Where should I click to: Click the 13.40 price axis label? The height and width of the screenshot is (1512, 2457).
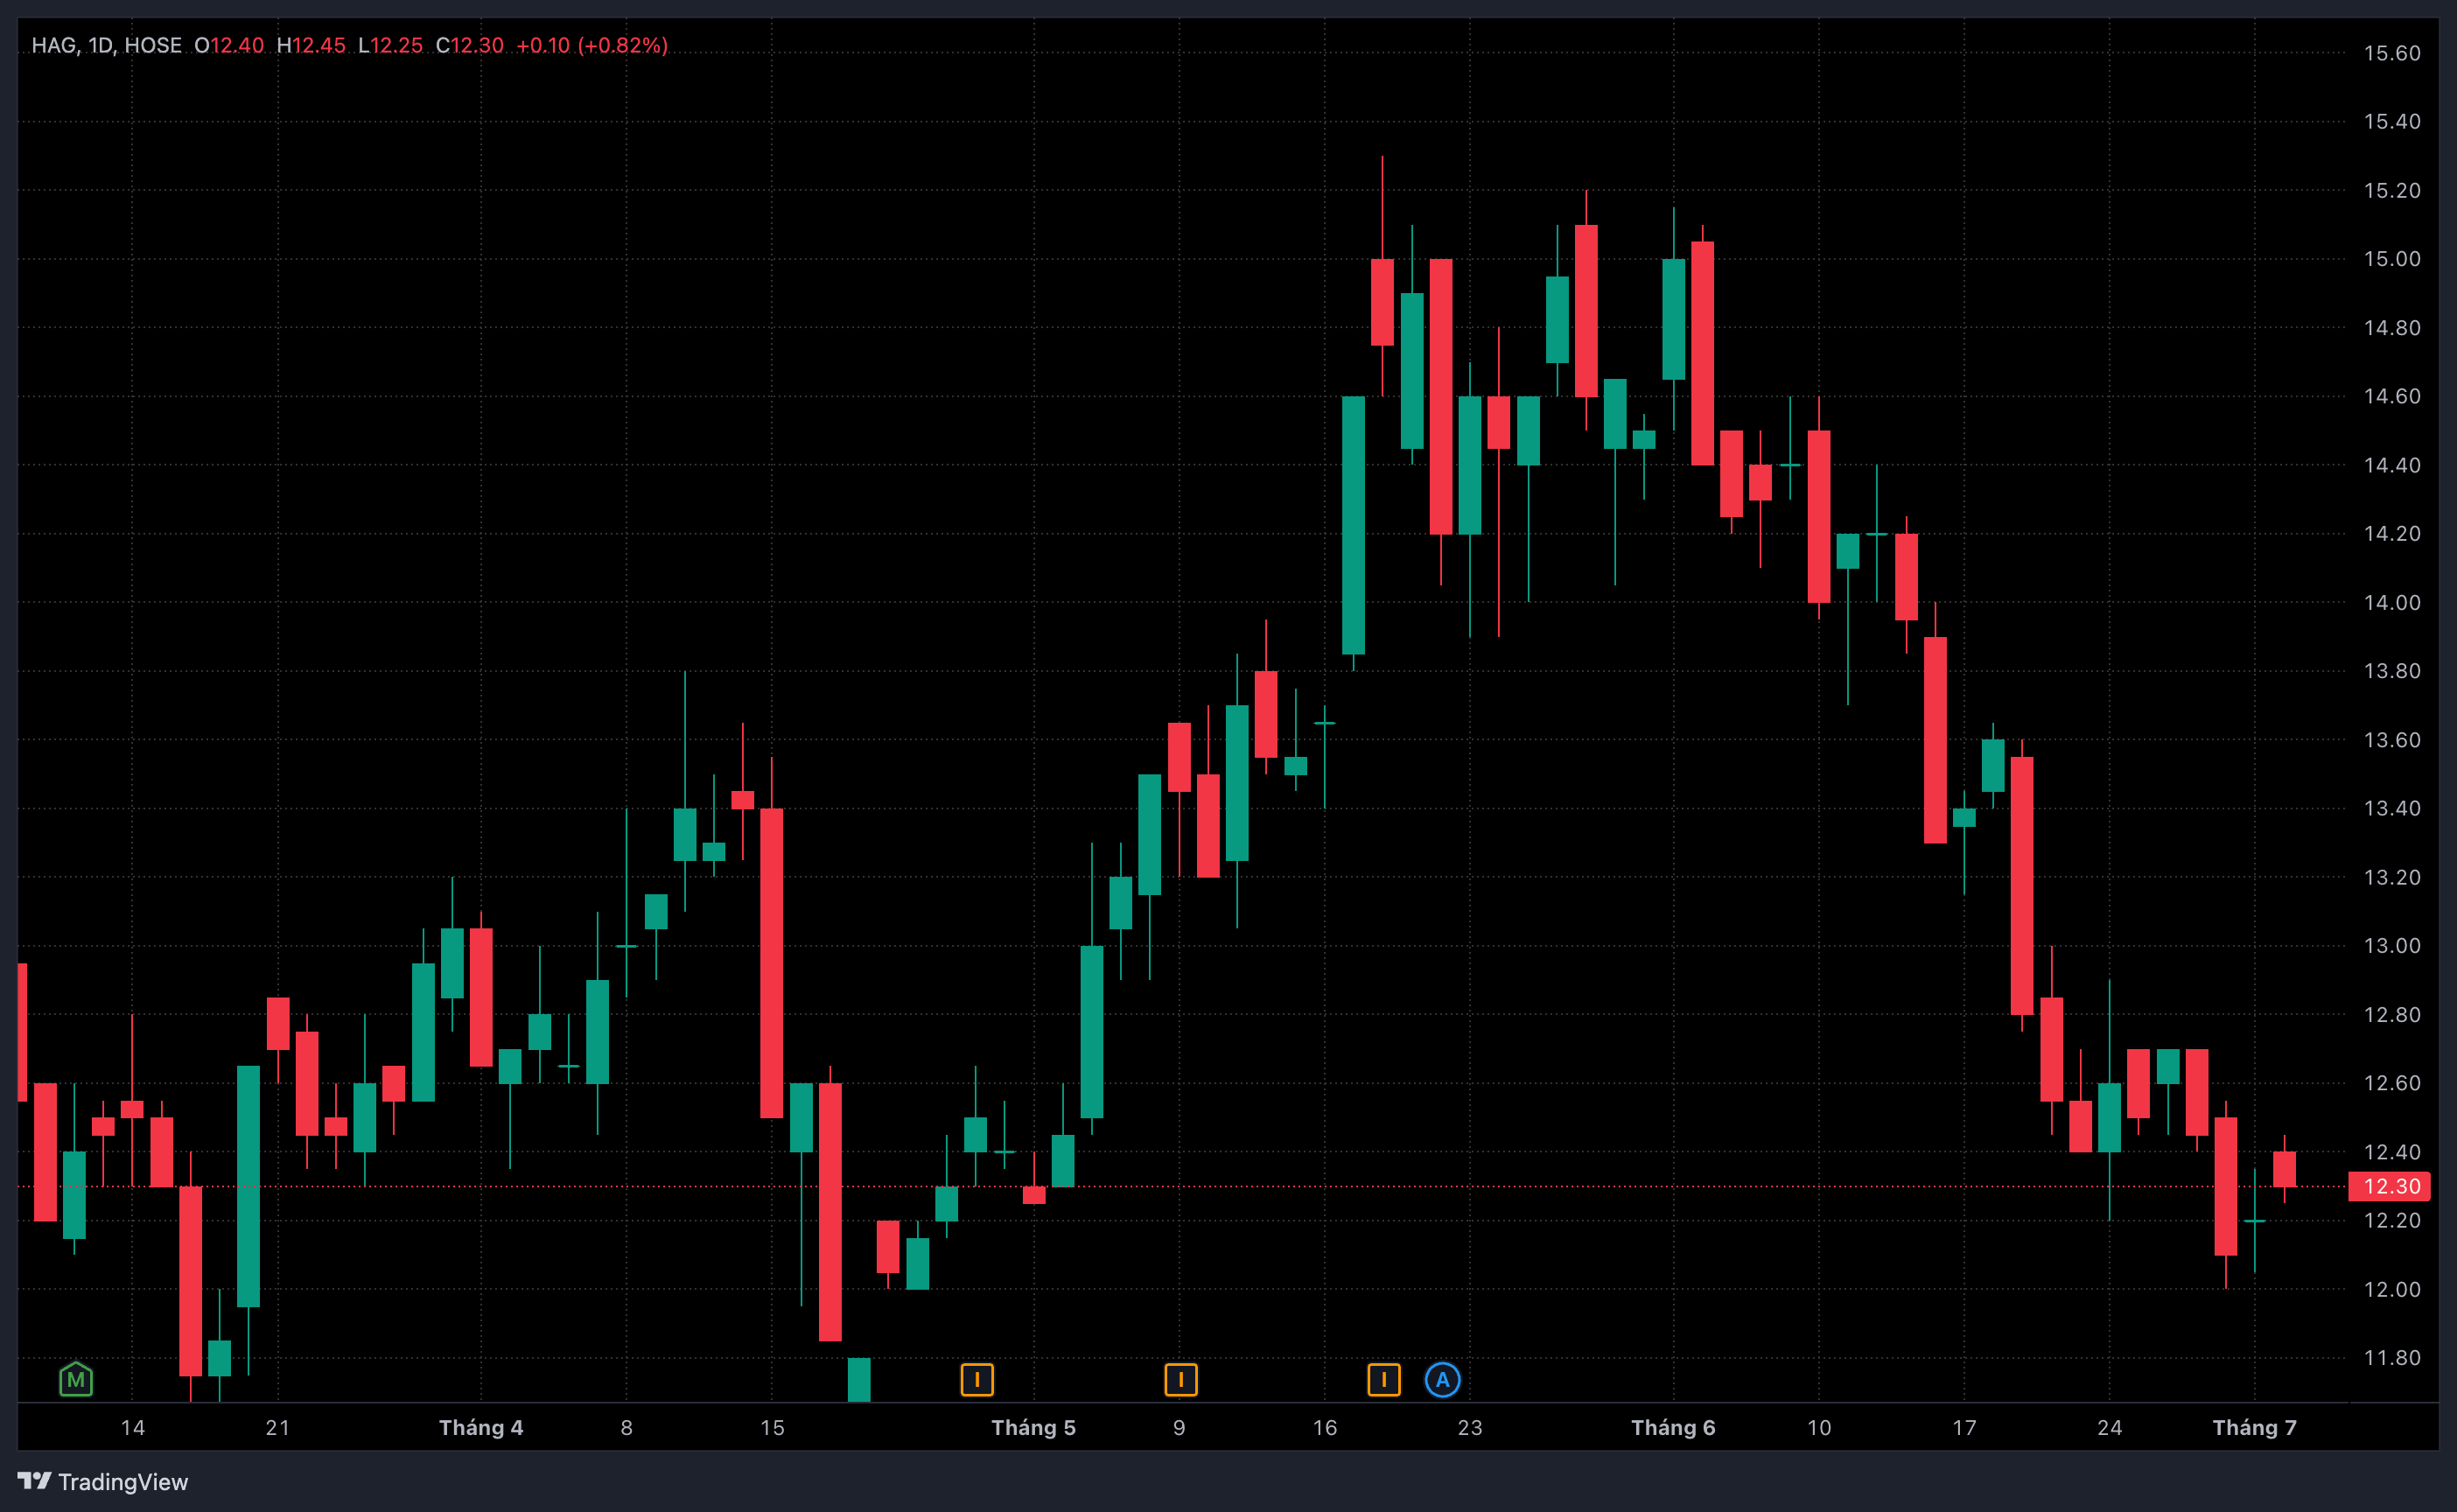(2392, 808)
